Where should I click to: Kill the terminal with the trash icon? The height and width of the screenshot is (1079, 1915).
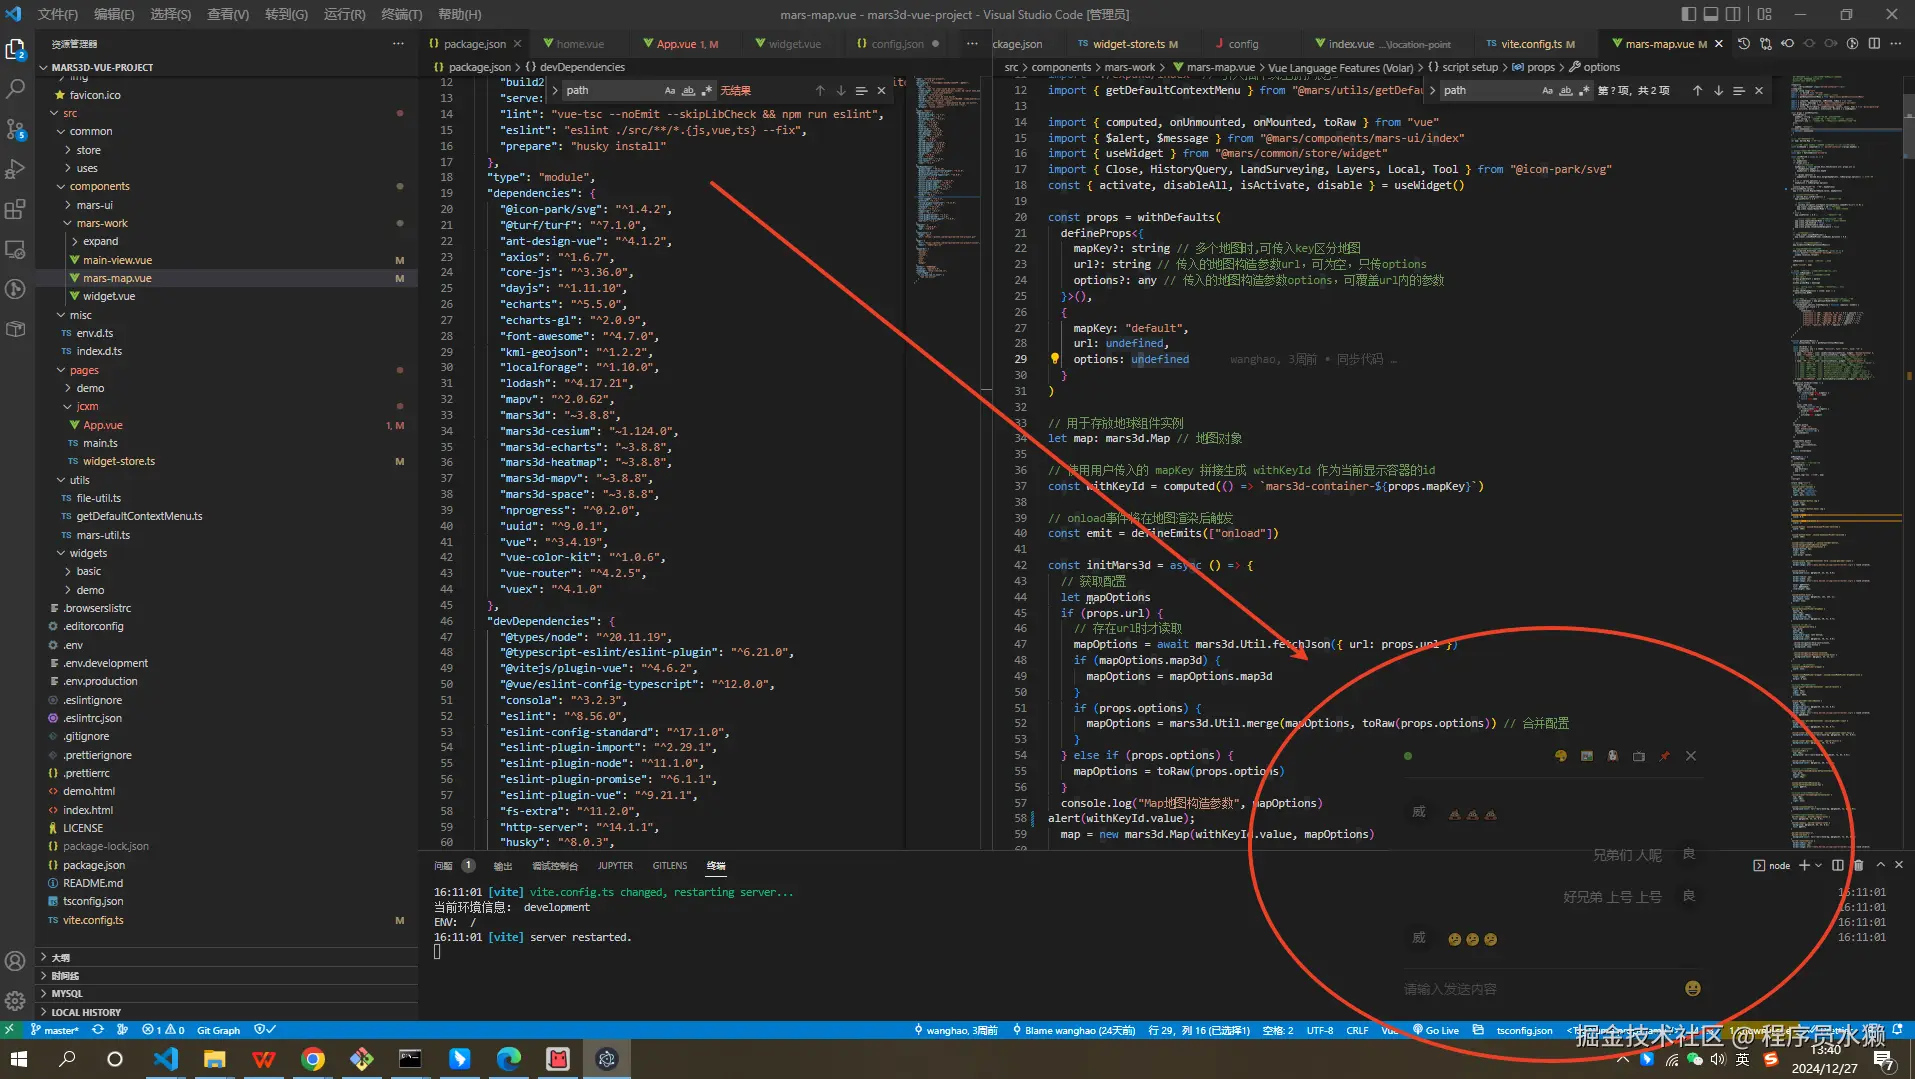point(1858,865)
